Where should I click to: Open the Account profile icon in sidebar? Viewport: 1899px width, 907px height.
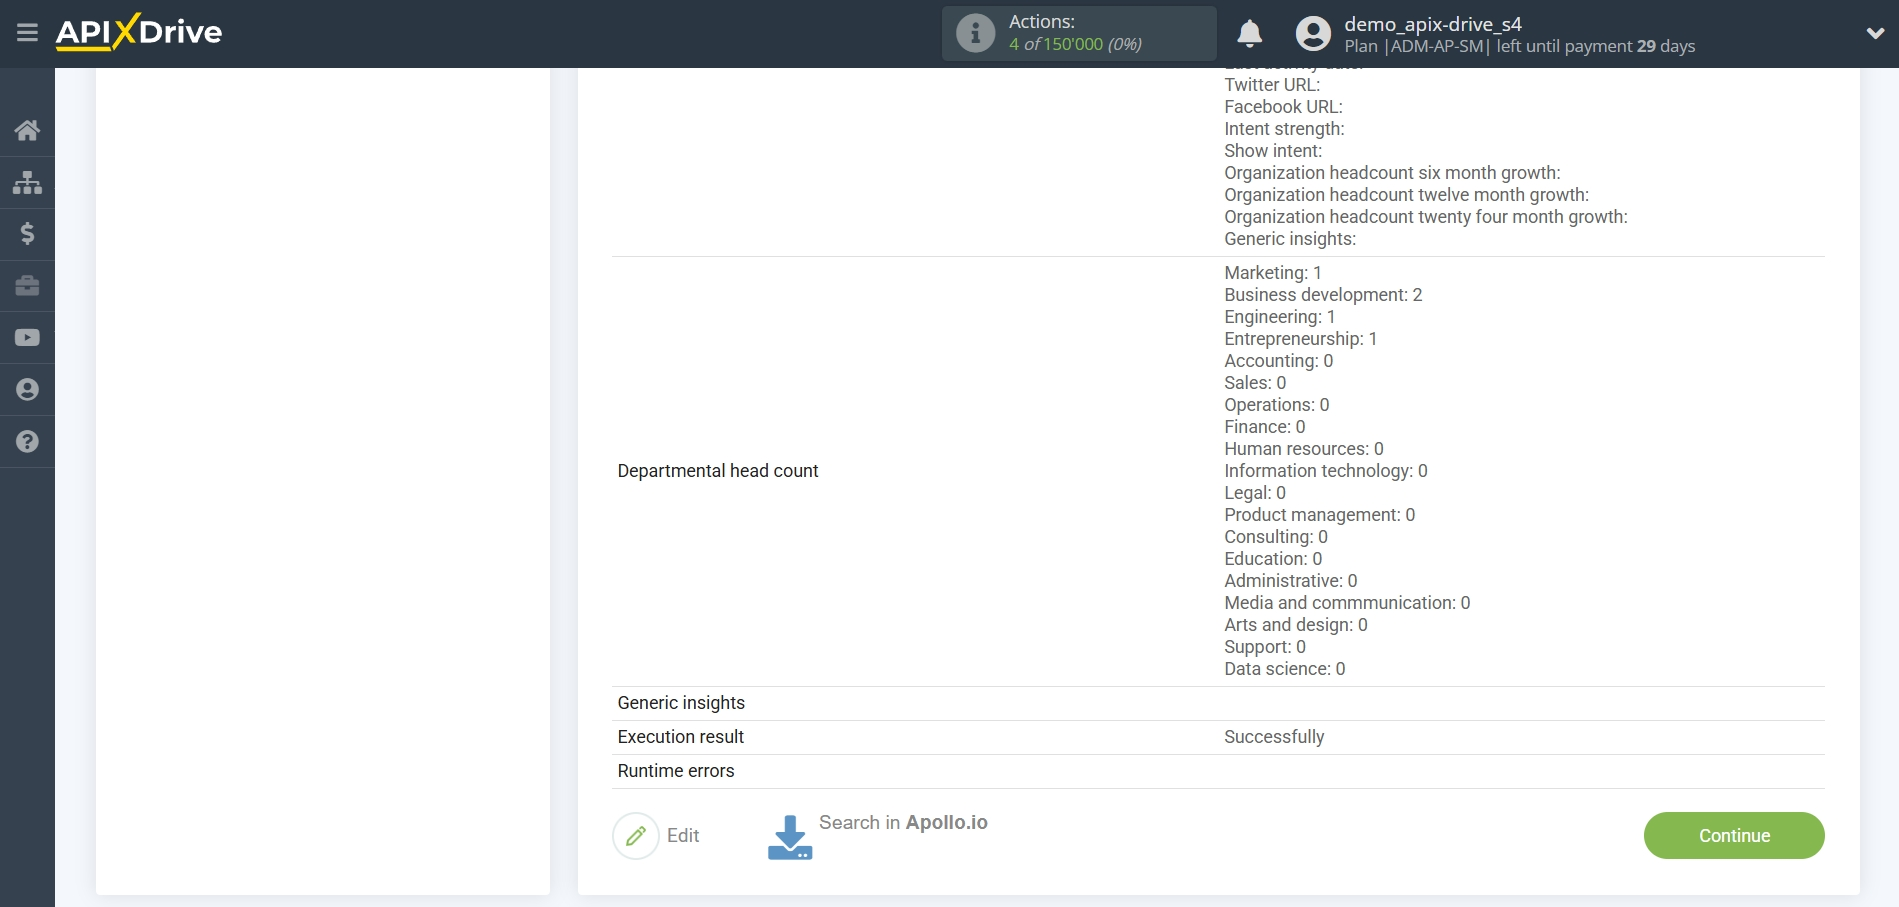point(27,389)
